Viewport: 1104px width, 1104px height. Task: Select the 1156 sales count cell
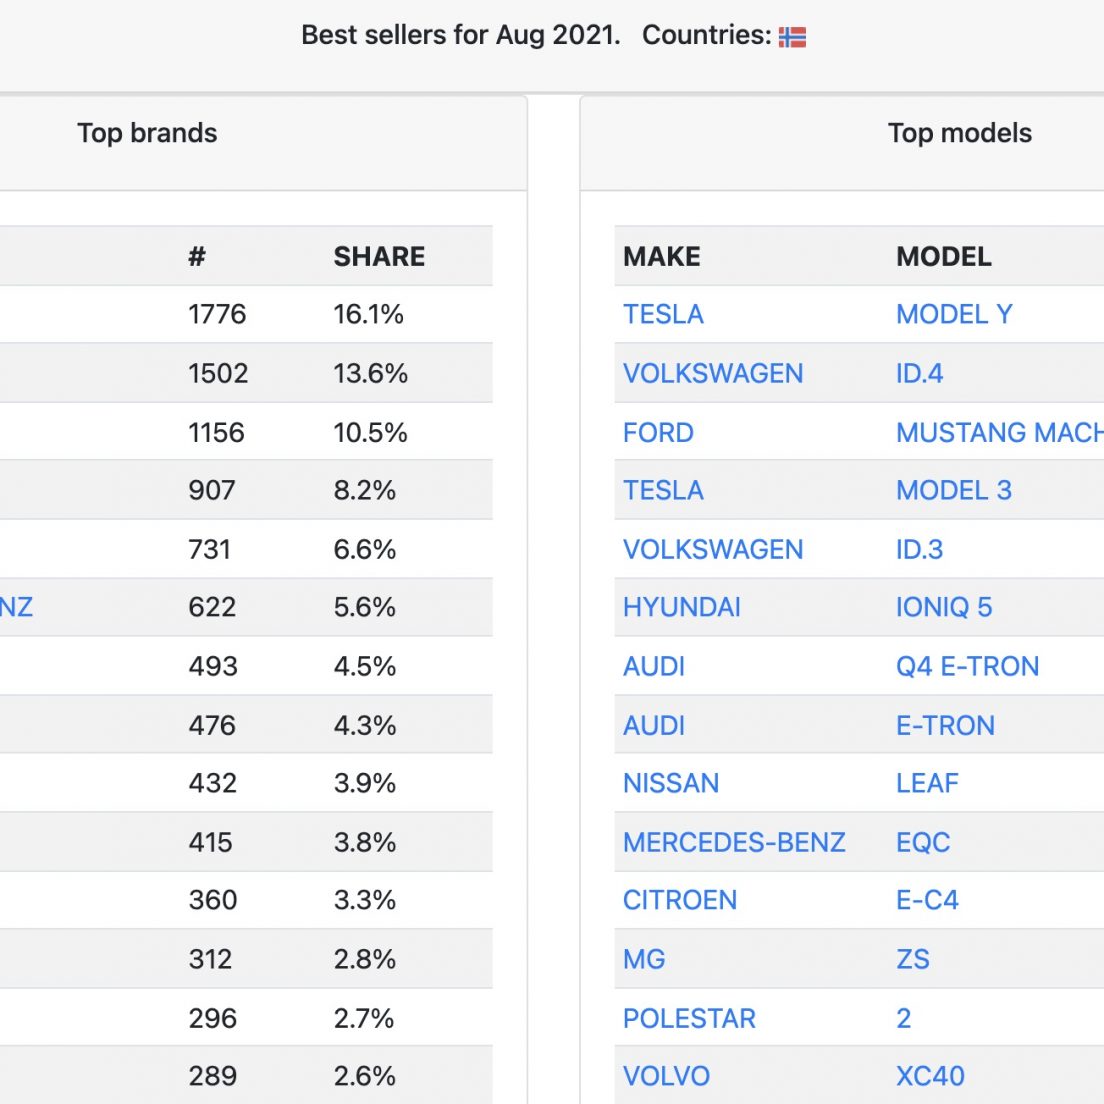216,432
